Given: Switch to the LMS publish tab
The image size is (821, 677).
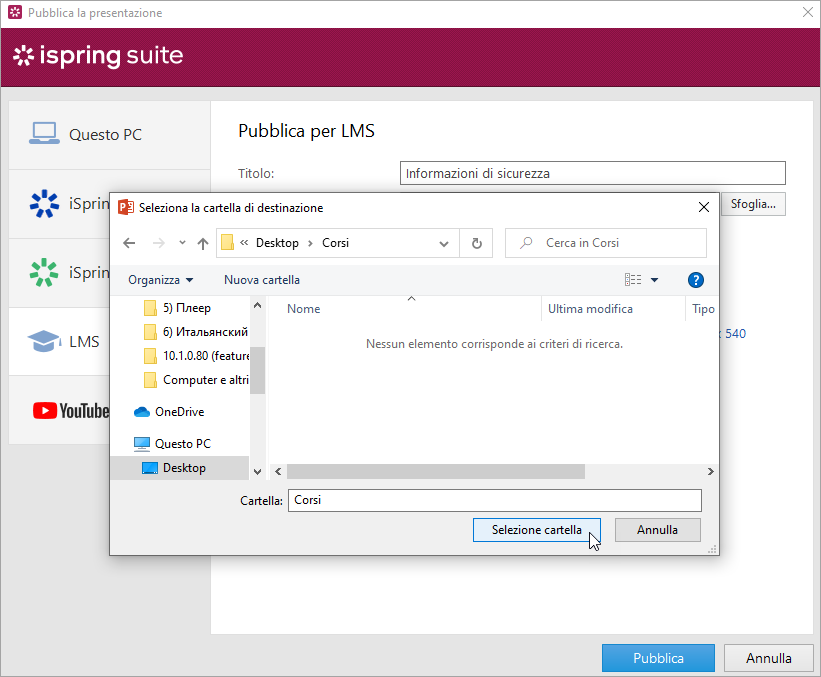Looking at the screenshot, I should pos(83,342).
